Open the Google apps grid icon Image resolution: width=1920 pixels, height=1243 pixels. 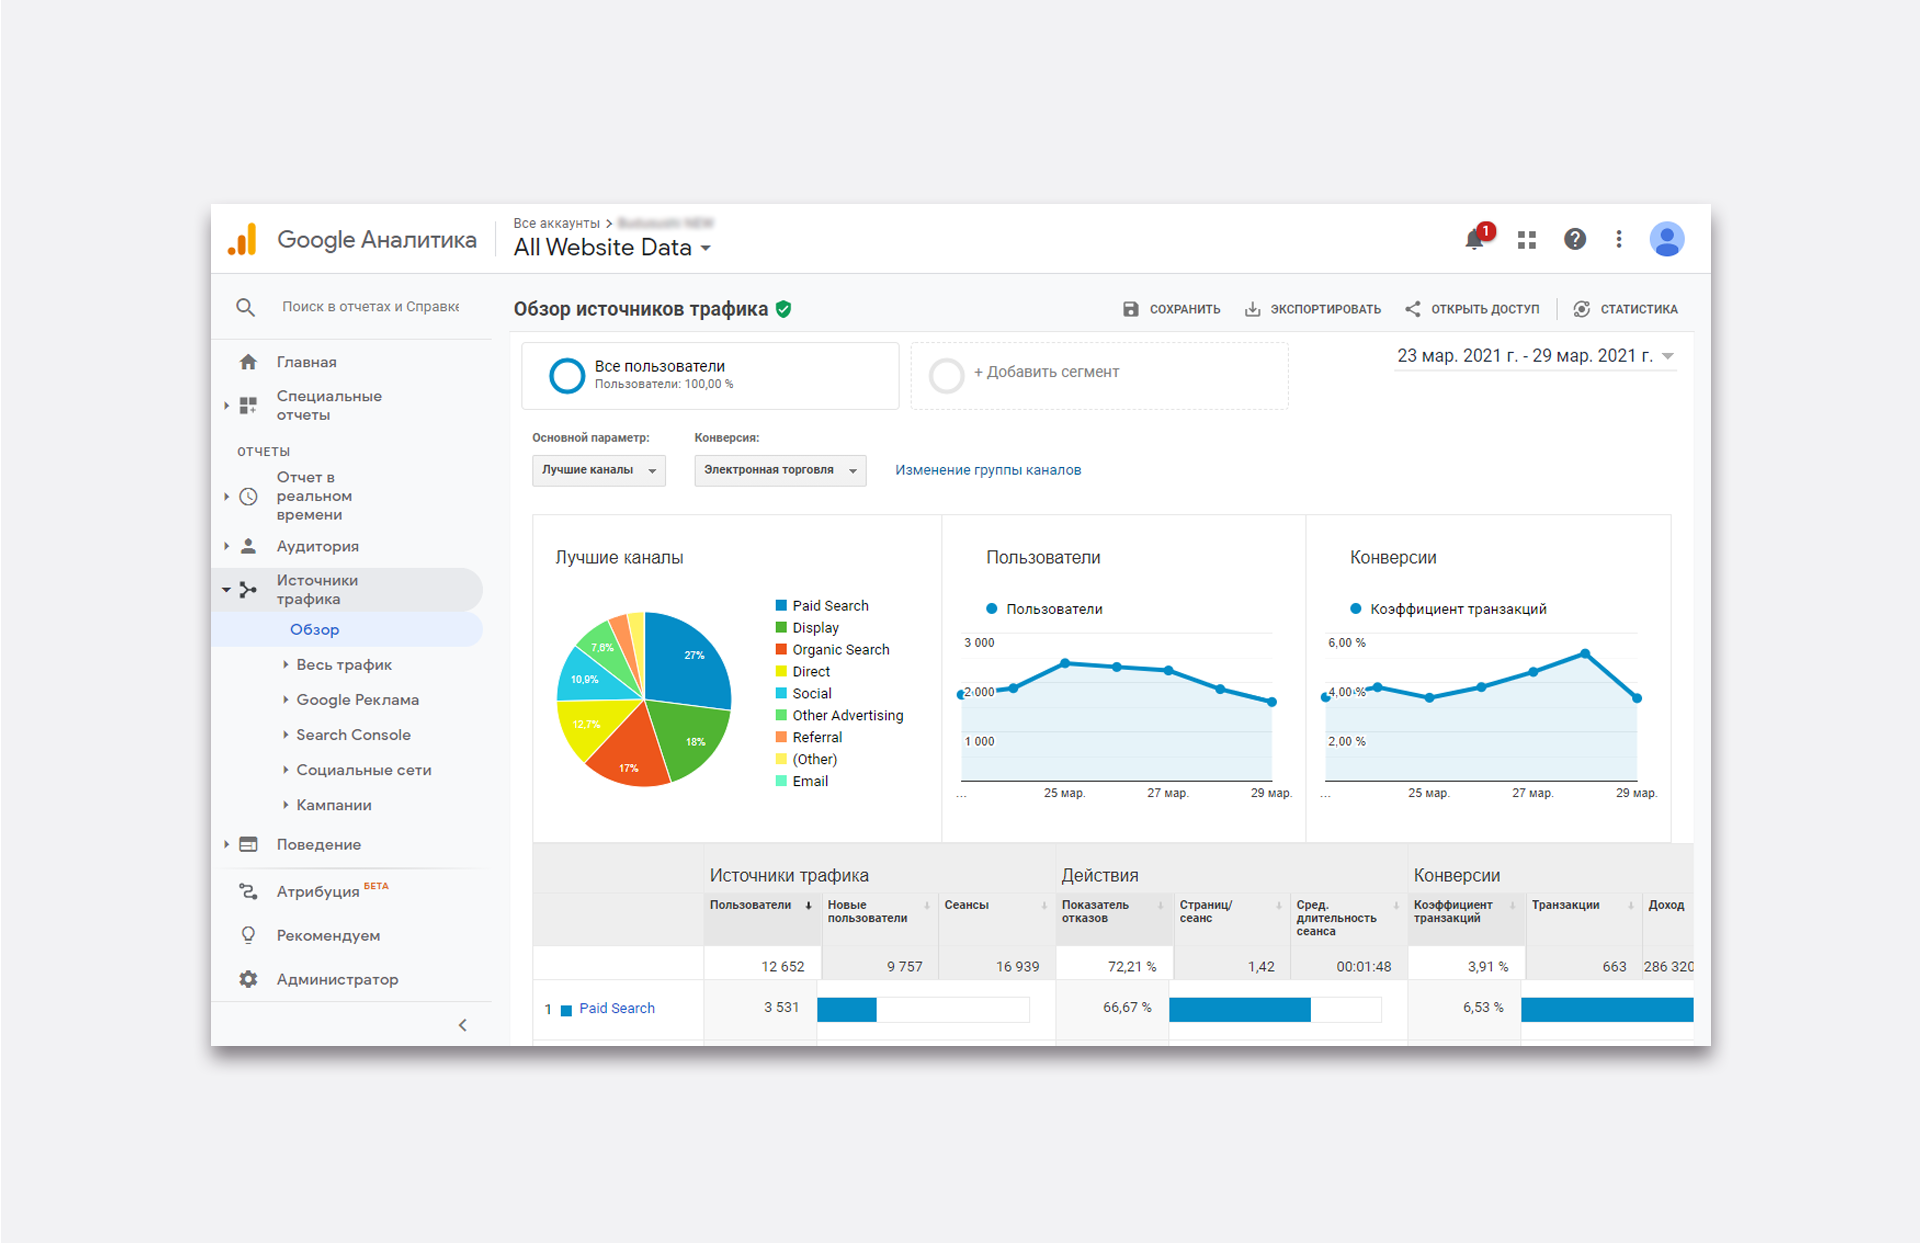tap(1526, 240)
